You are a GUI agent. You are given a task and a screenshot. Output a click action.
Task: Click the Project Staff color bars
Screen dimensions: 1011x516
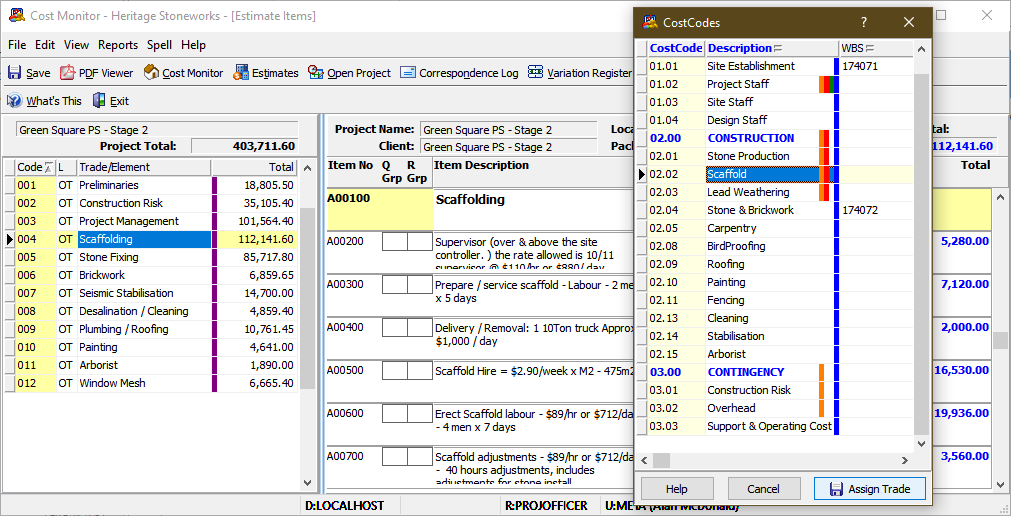(x=827, y=84)
